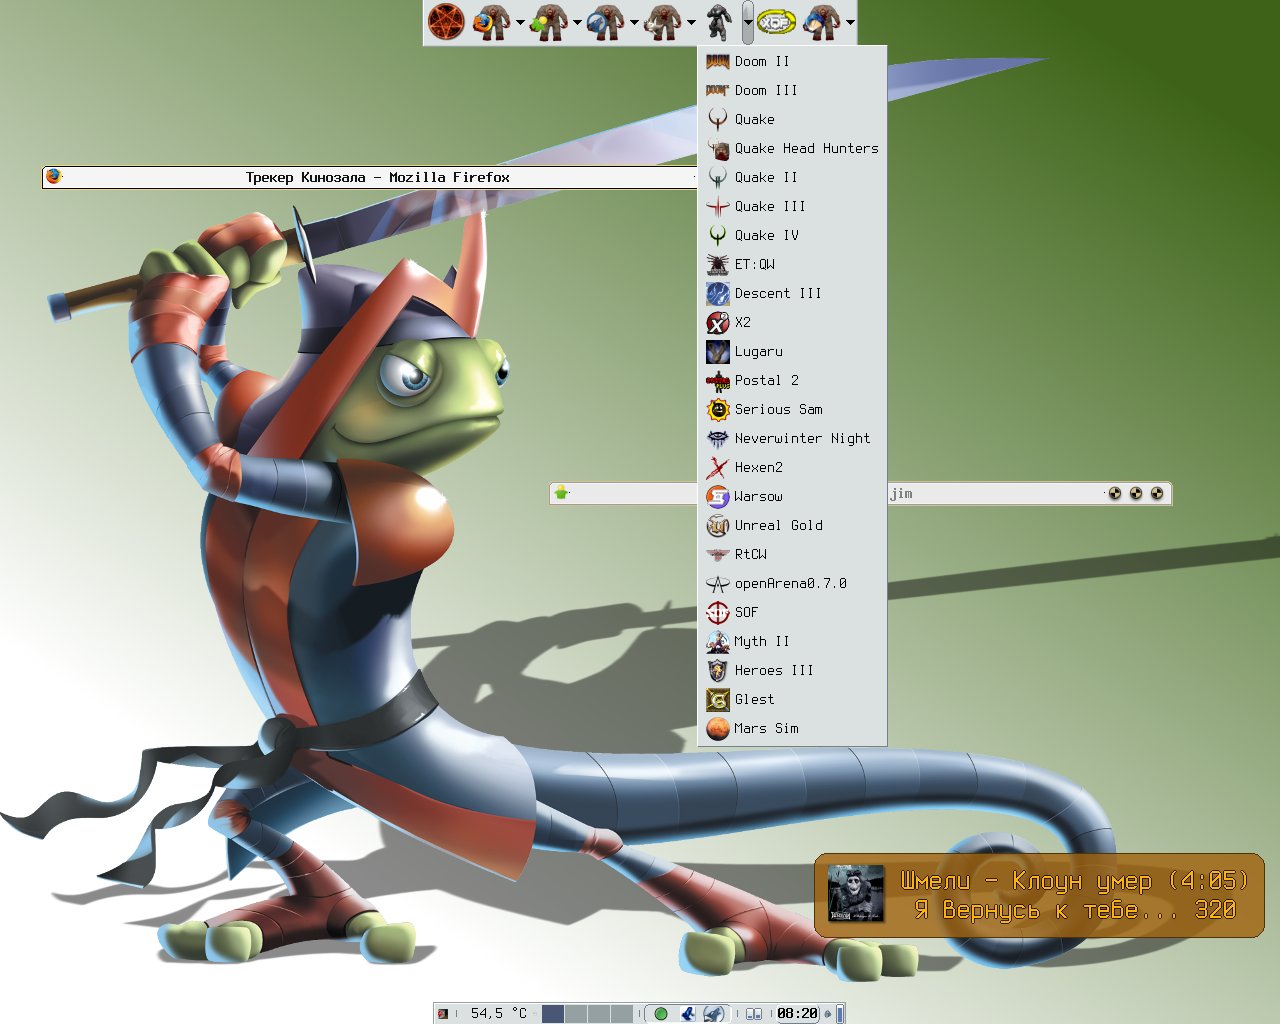
Task: Expand the arrow beside the white dog launcher
Action: [x=691, y=22]
